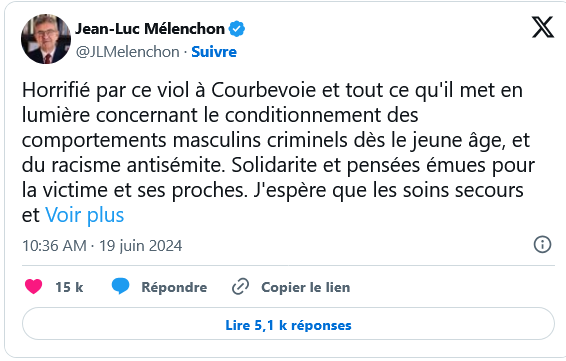This screenshot has height=361, width=566.
Task: Click the chain link icon
Action: pyautogui.click(x=240, y=287)
